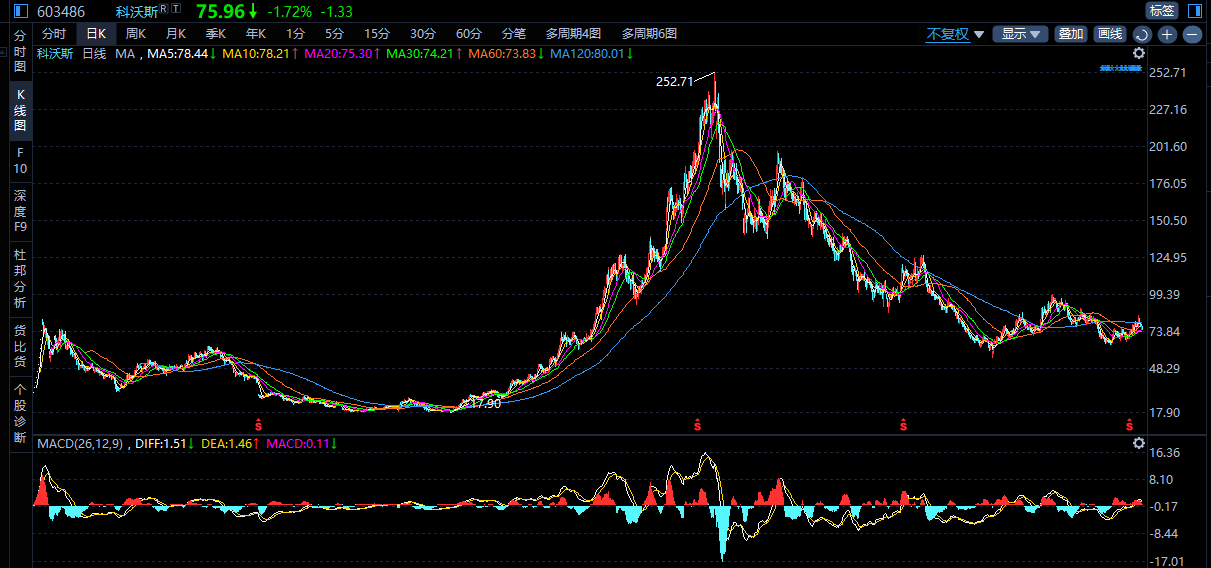The width and height of the screenshot is (1211, 568).
Task: Click the R margin-trading badge beside 科沃斯
Action: coord(164,9)
